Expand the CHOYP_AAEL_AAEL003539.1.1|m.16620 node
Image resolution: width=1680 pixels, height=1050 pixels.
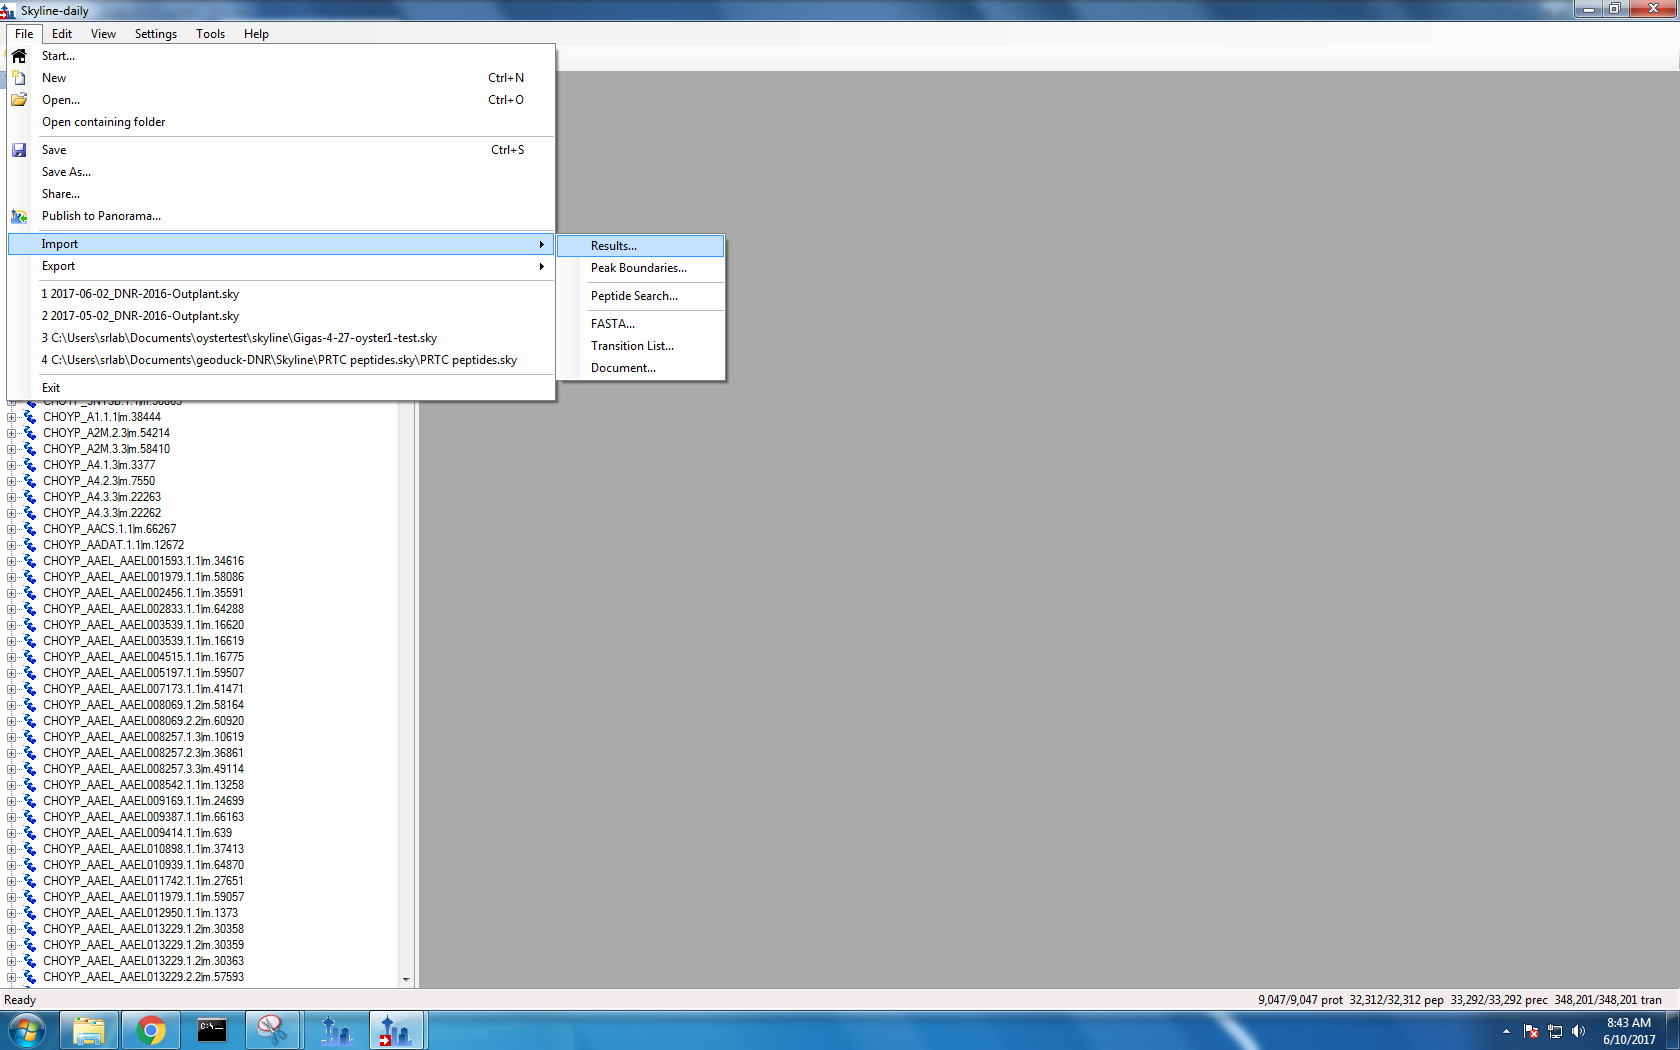(x=12, y=625)
